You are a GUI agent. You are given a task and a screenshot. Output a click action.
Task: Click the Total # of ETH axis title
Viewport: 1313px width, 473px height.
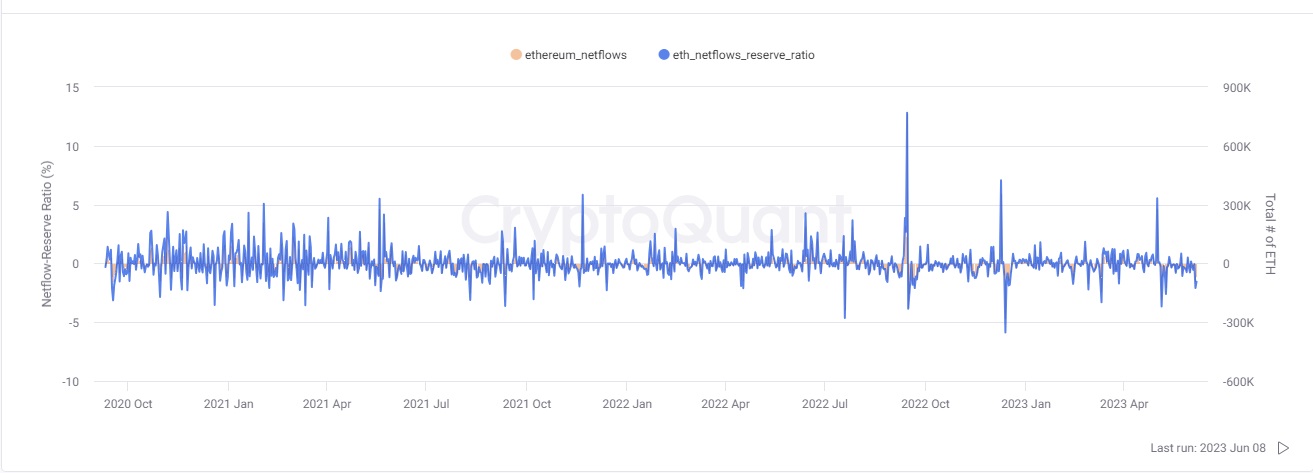click(x=1271, y=234)
